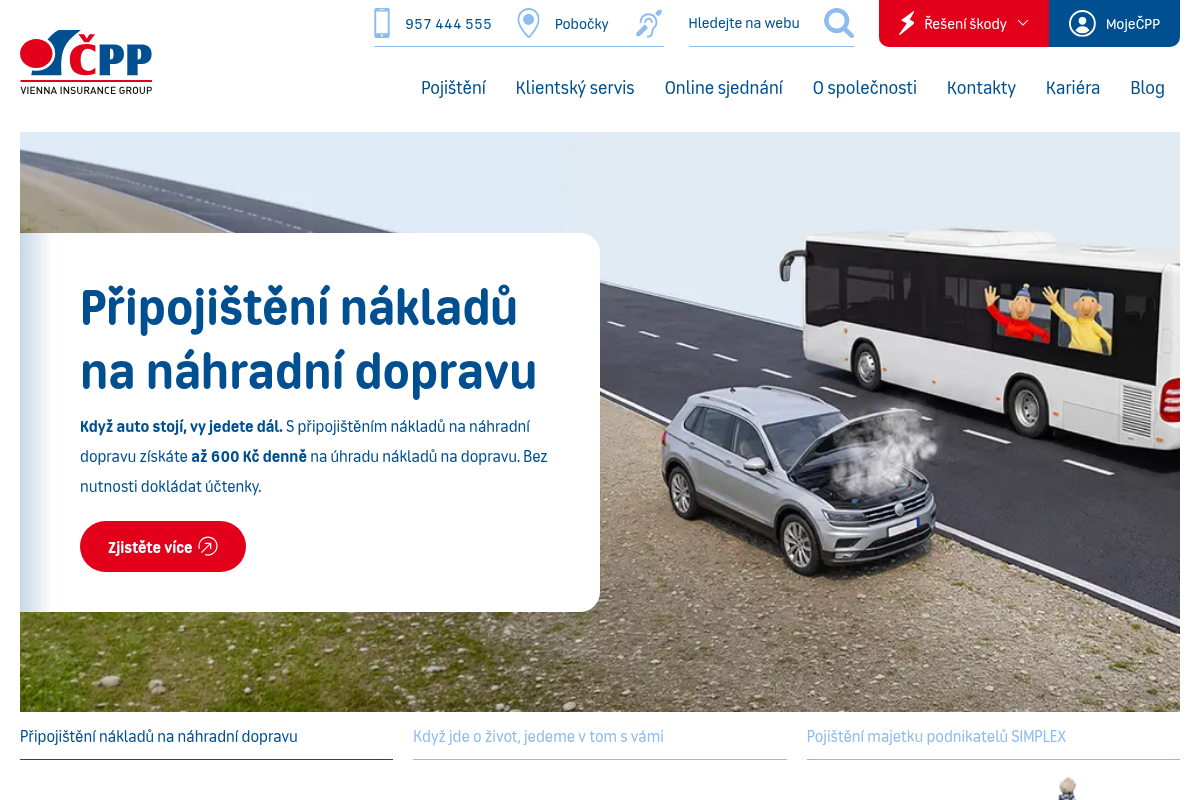Open the Blog page

click(x=1147, y=88)
